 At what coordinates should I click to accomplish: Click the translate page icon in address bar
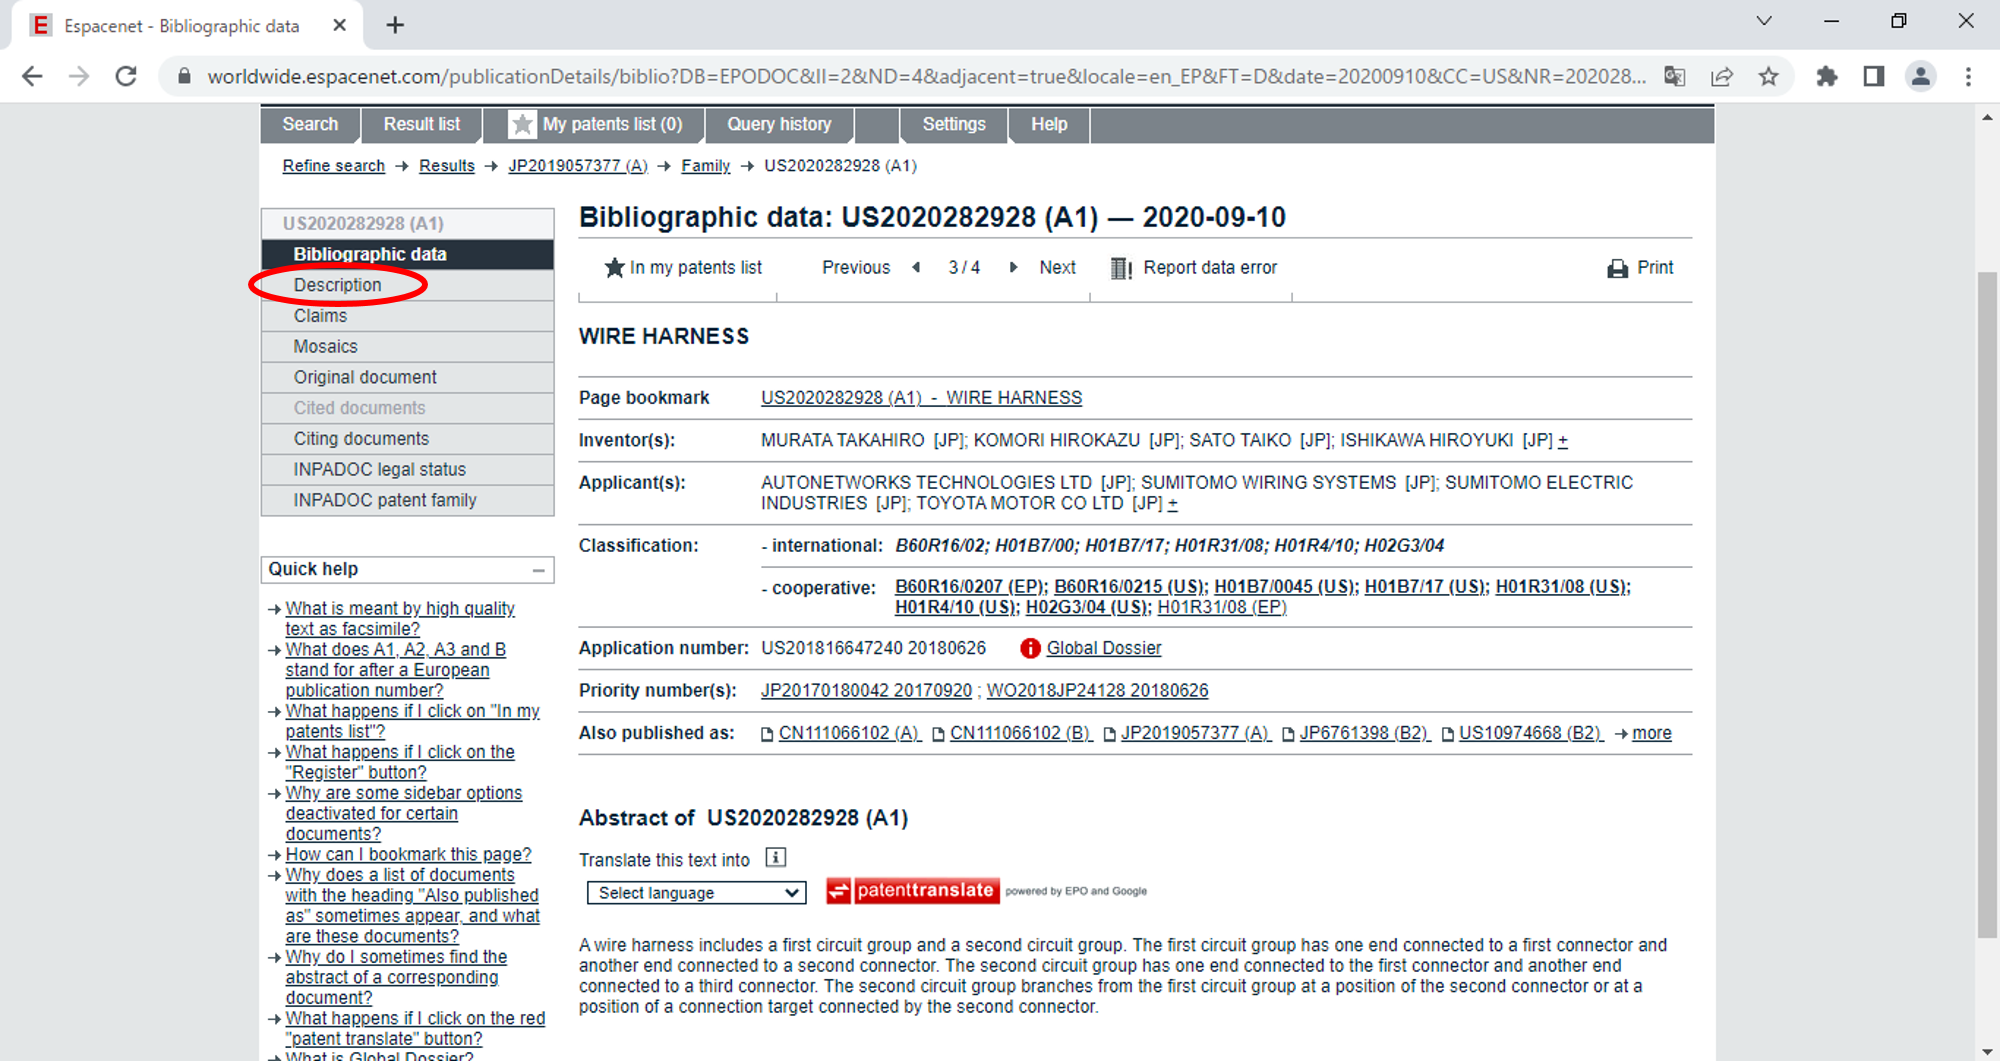pos(1675,76)
